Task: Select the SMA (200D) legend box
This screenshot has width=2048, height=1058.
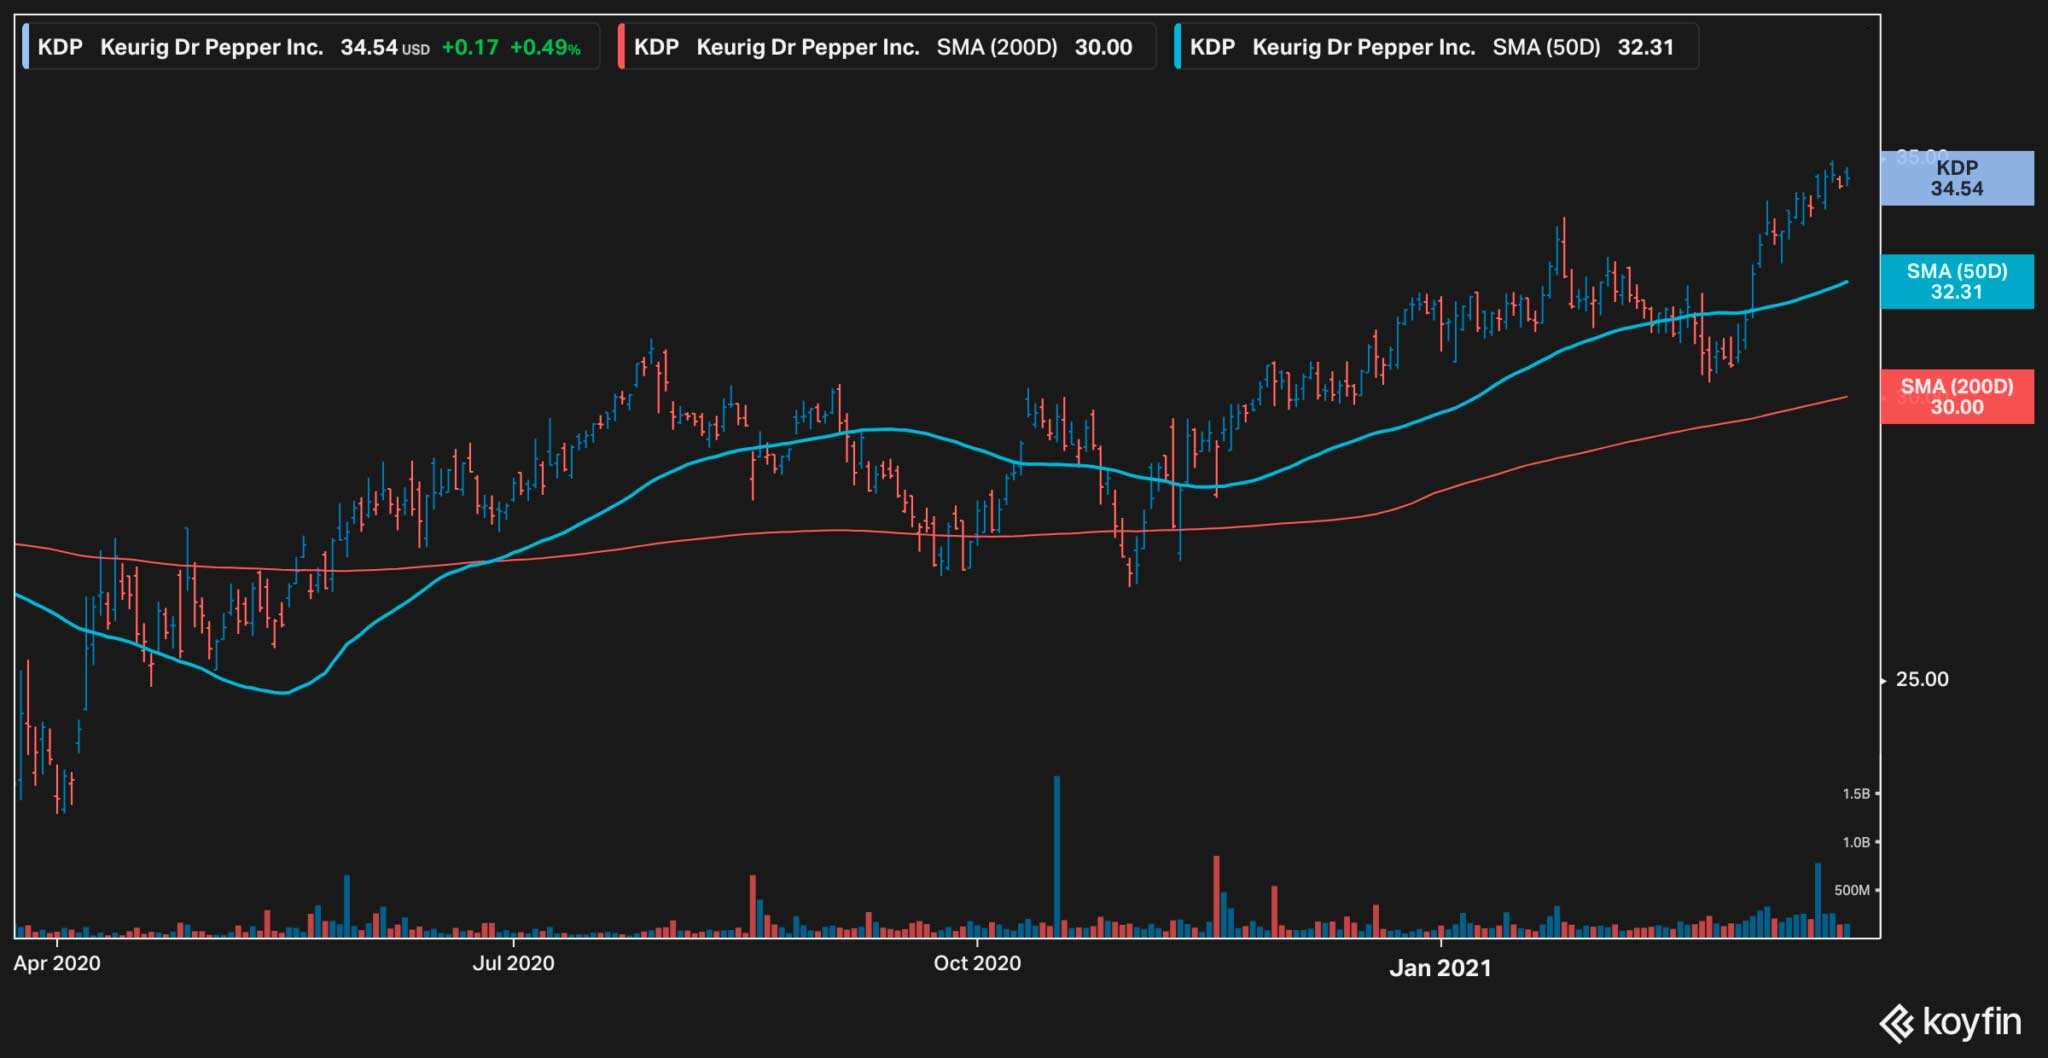Action: click(x=887, y=47)
